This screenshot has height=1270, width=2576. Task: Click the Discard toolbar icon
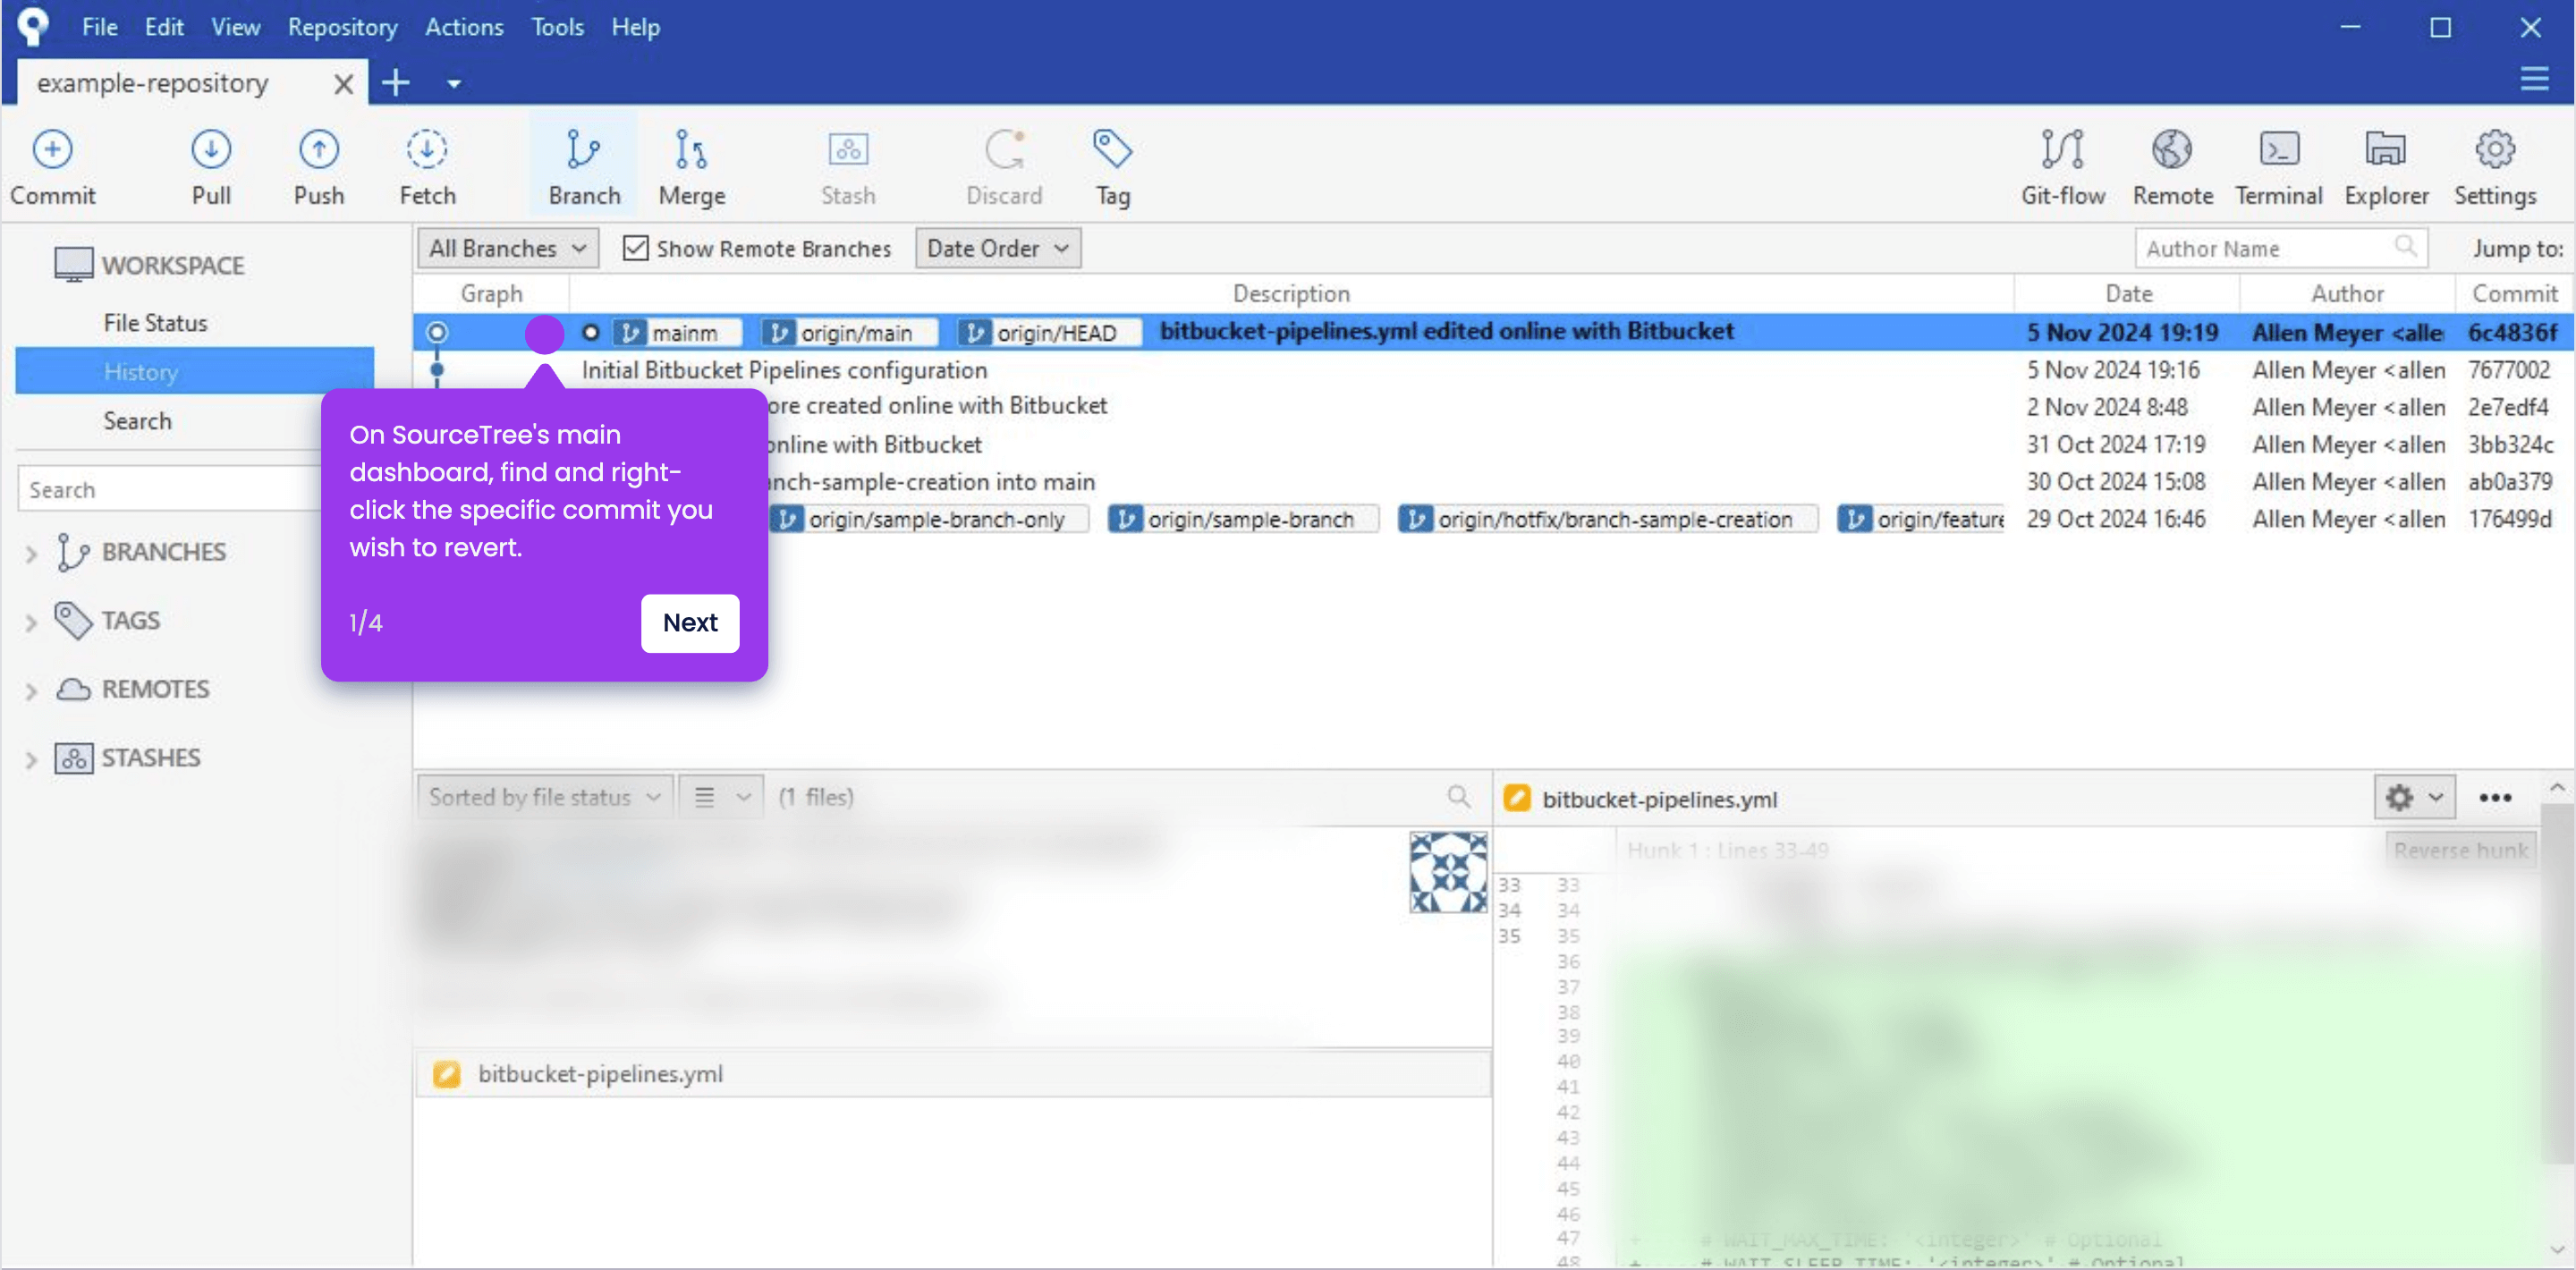pos(1004,166)
